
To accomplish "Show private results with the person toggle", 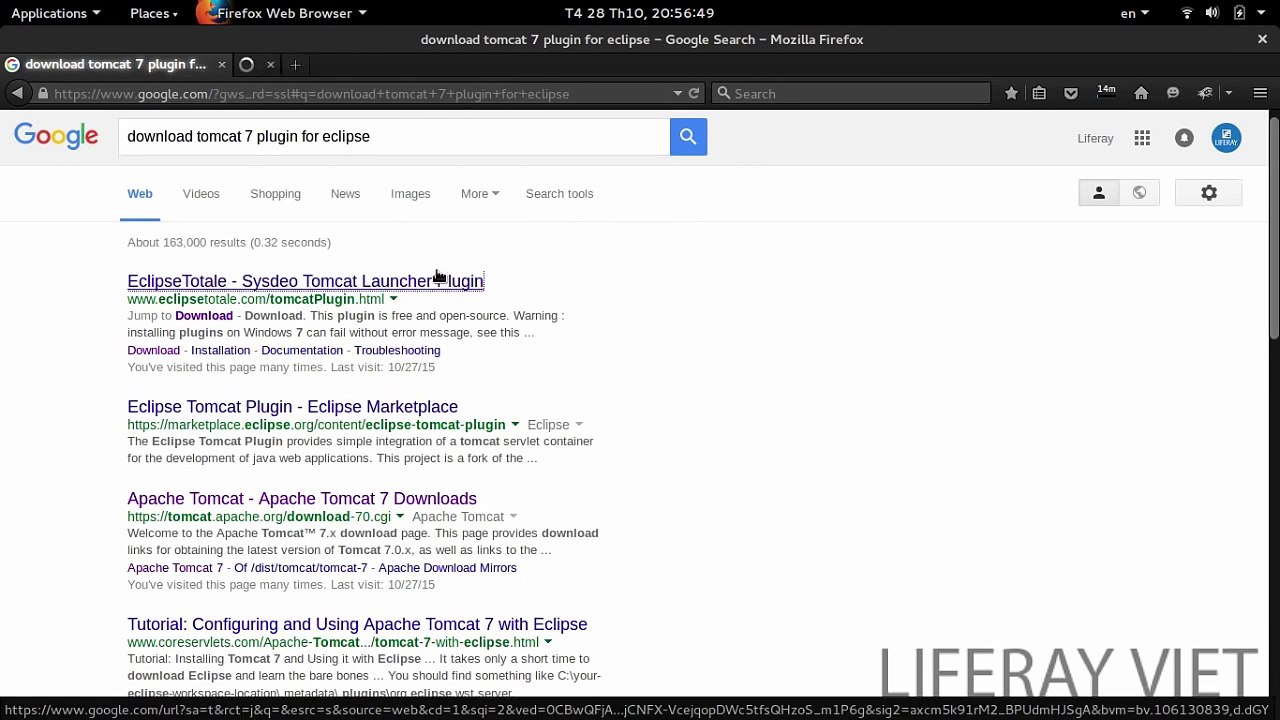I will pyautogui.click(x=1098, y=193).
